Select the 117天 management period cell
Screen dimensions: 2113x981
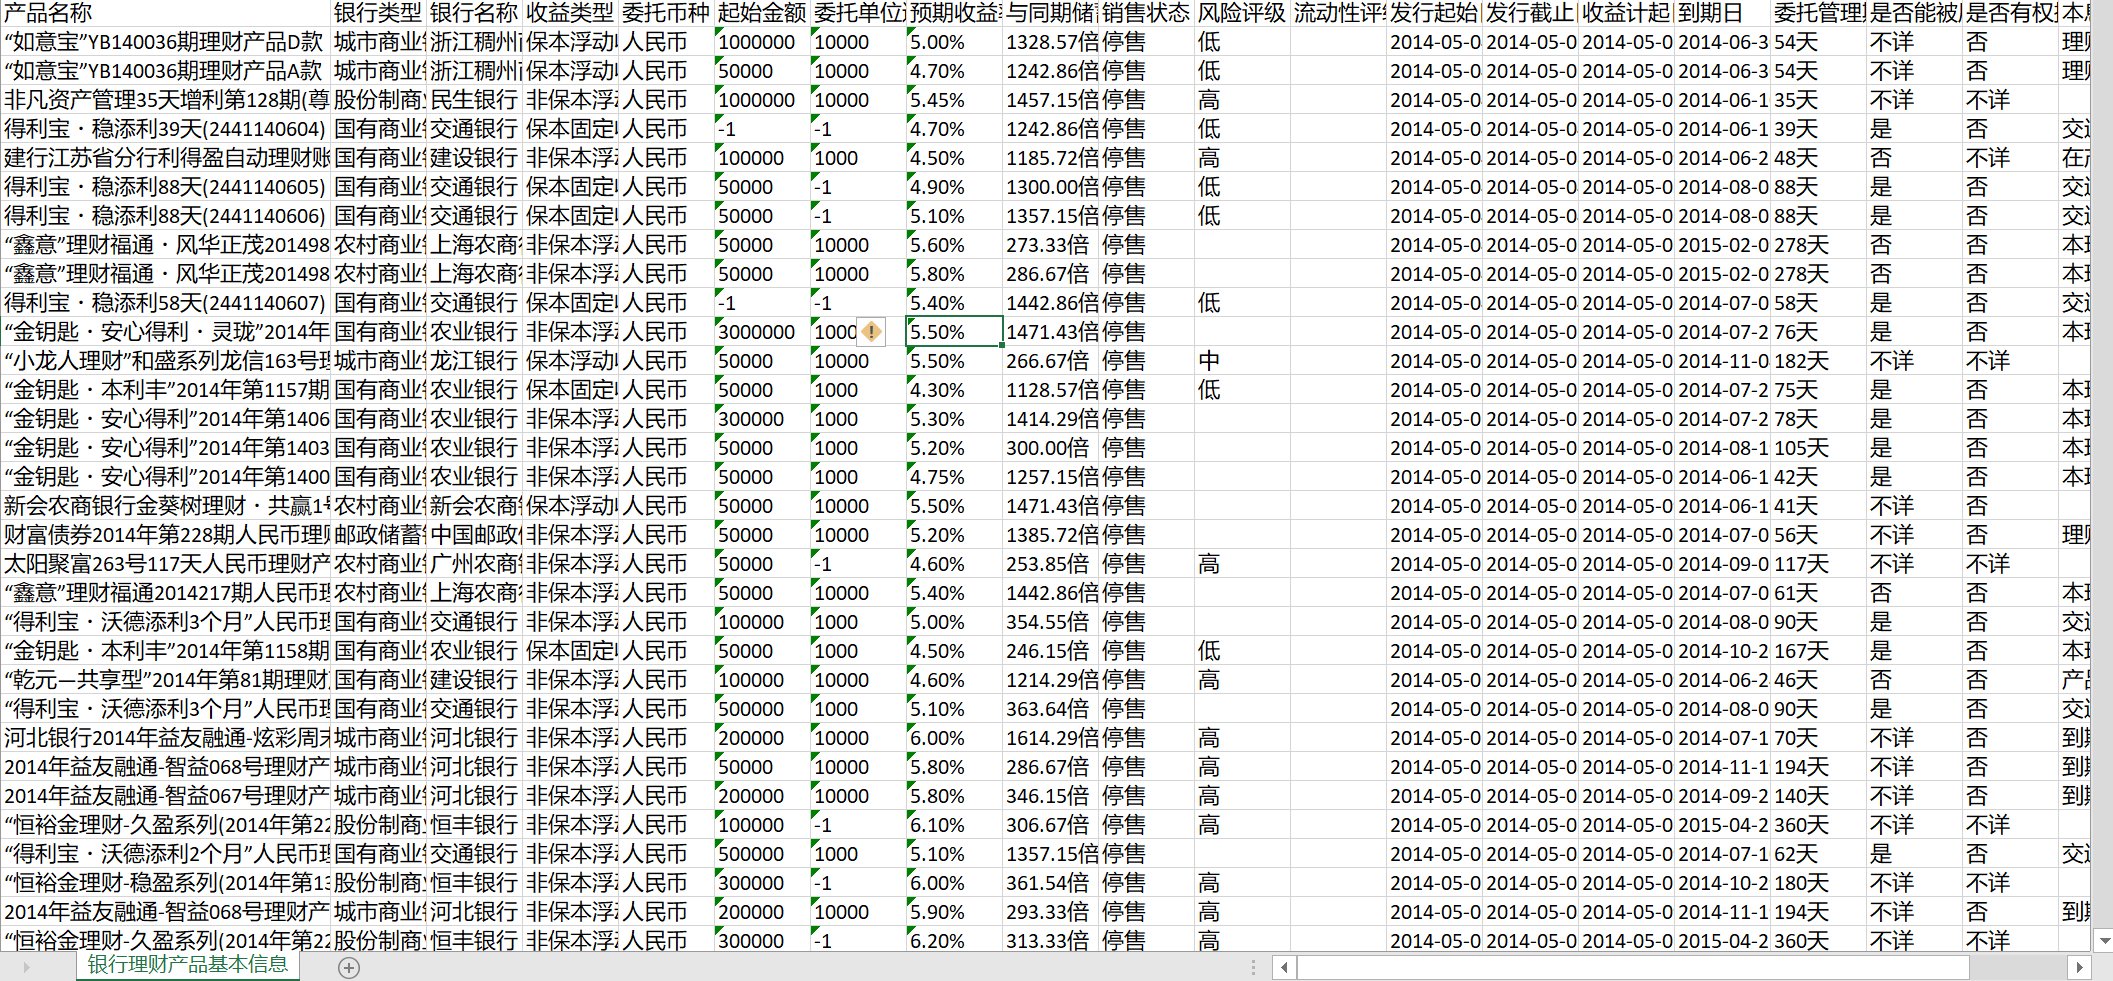(1819, 564)
